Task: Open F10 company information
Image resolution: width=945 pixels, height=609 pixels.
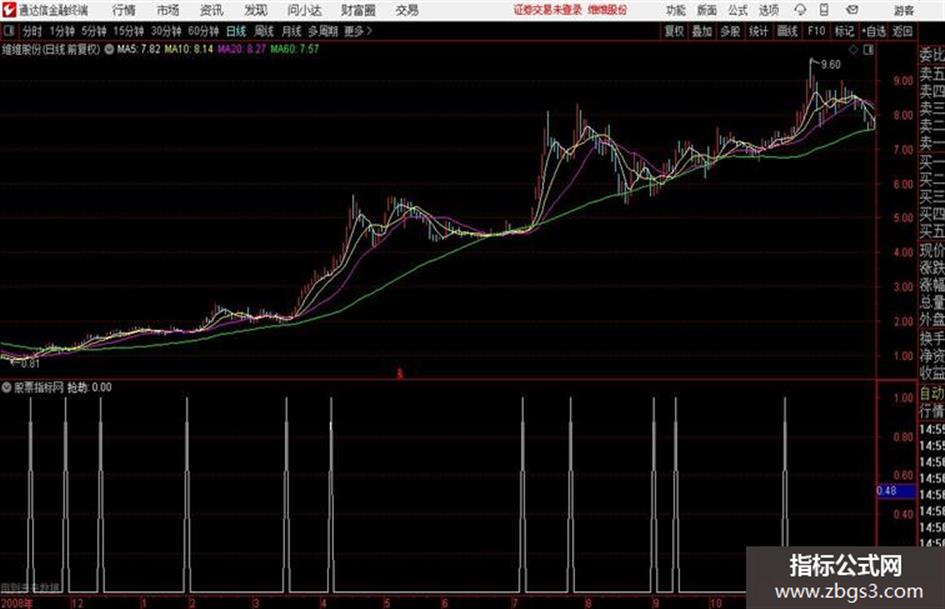Action: click(816, 31)
